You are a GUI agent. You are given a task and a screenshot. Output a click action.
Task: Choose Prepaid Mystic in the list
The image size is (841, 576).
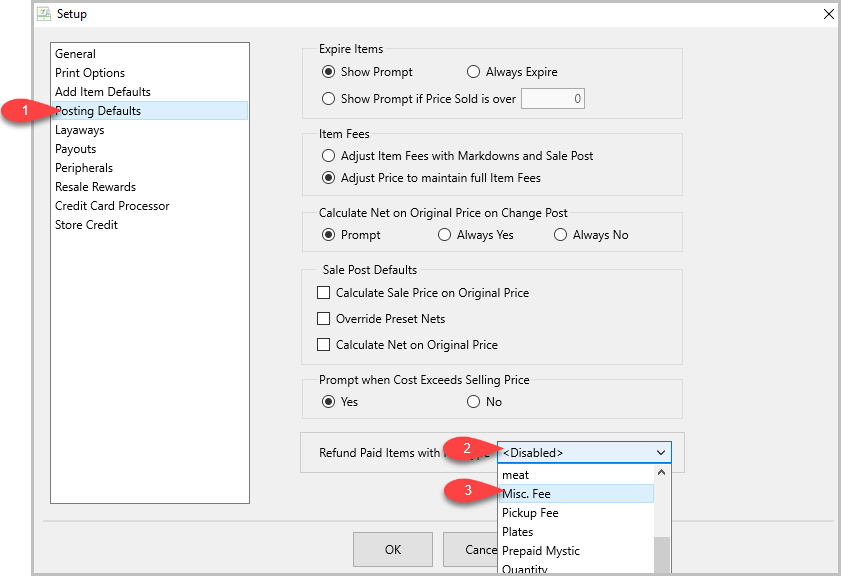tap(576, 551)
